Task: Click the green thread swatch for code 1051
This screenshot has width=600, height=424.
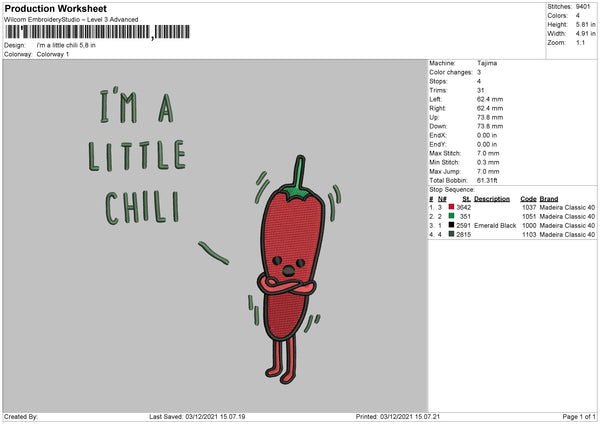Action: point(451,216)
